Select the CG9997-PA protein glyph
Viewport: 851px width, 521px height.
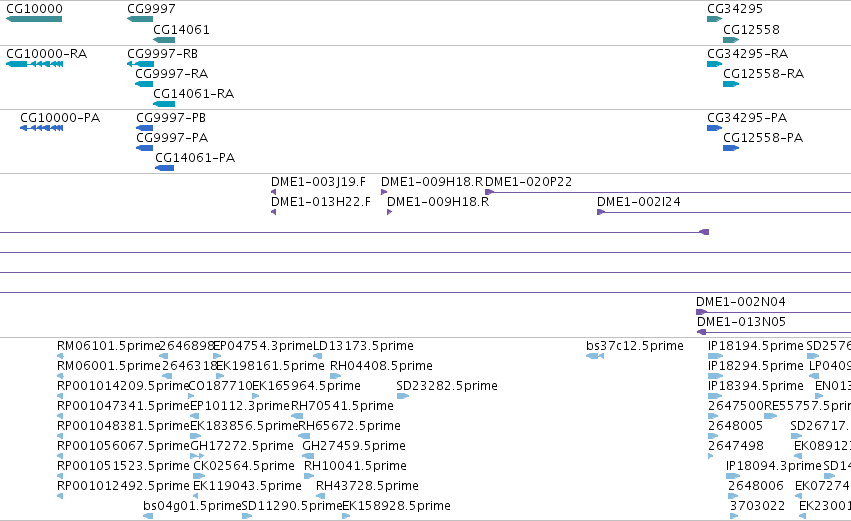click(144, 148)
